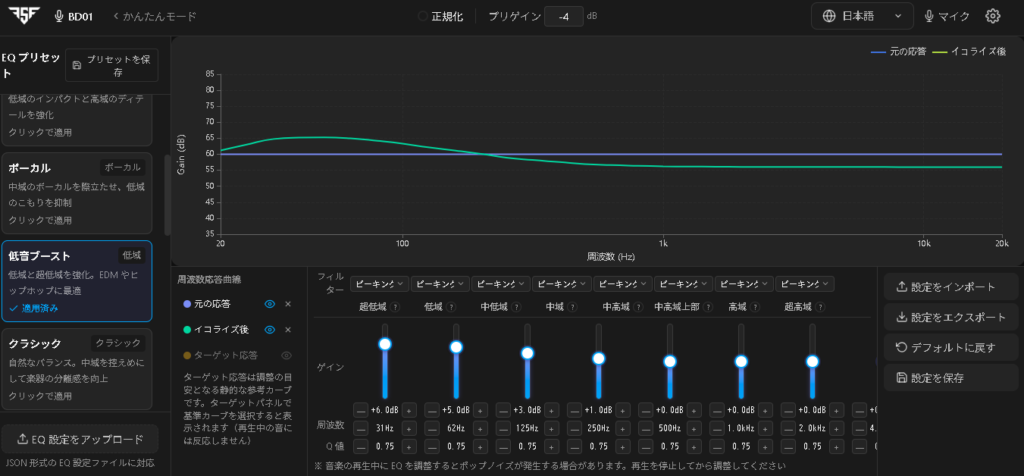Raise the 500Hz frequency with plus
The height and width of the screenshot is (476, 1024).
pyautogui.click(x=694, y=428)
